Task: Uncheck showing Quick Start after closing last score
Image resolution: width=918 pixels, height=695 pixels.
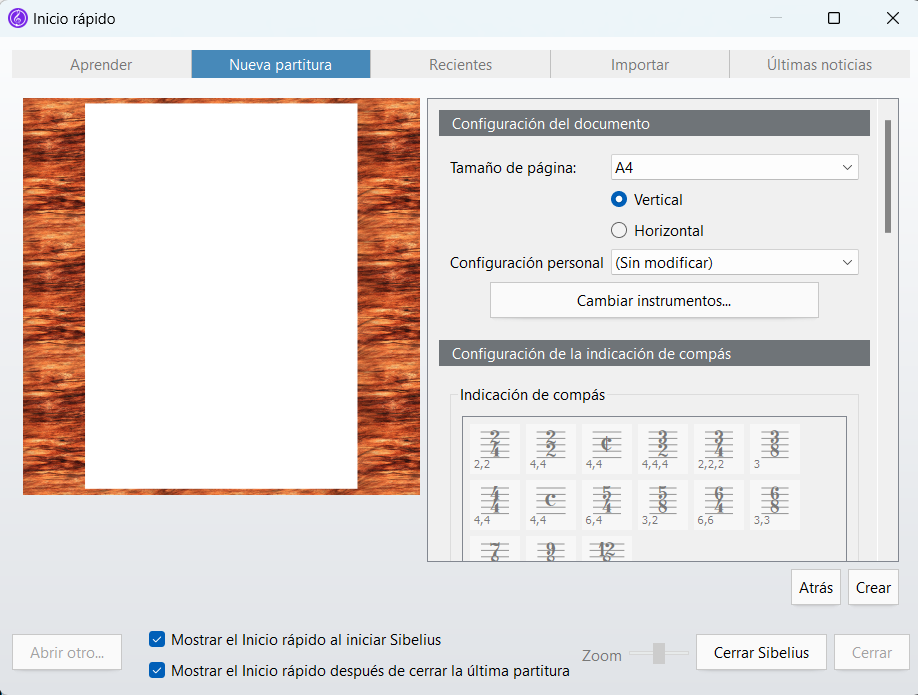Action: click(157, 671)
